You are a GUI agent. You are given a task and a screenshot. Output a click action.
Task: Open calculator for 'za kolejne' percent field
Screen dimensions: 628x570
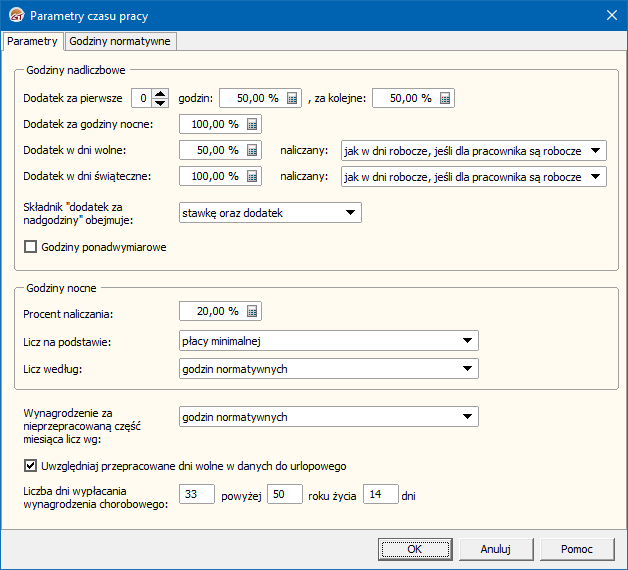[x=445, y=98]
